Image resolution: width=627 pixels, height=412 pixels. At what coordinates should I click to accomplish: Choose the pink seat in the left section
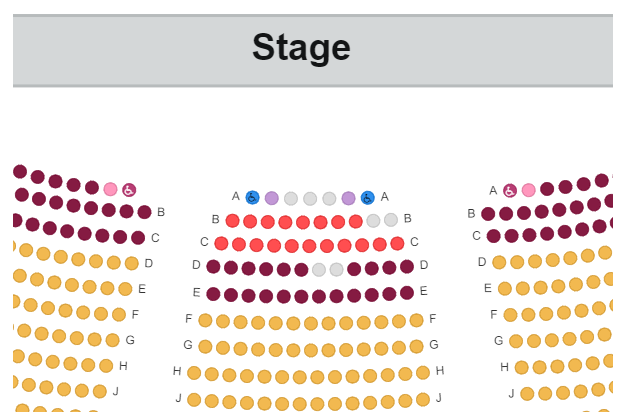click(110, 189)
